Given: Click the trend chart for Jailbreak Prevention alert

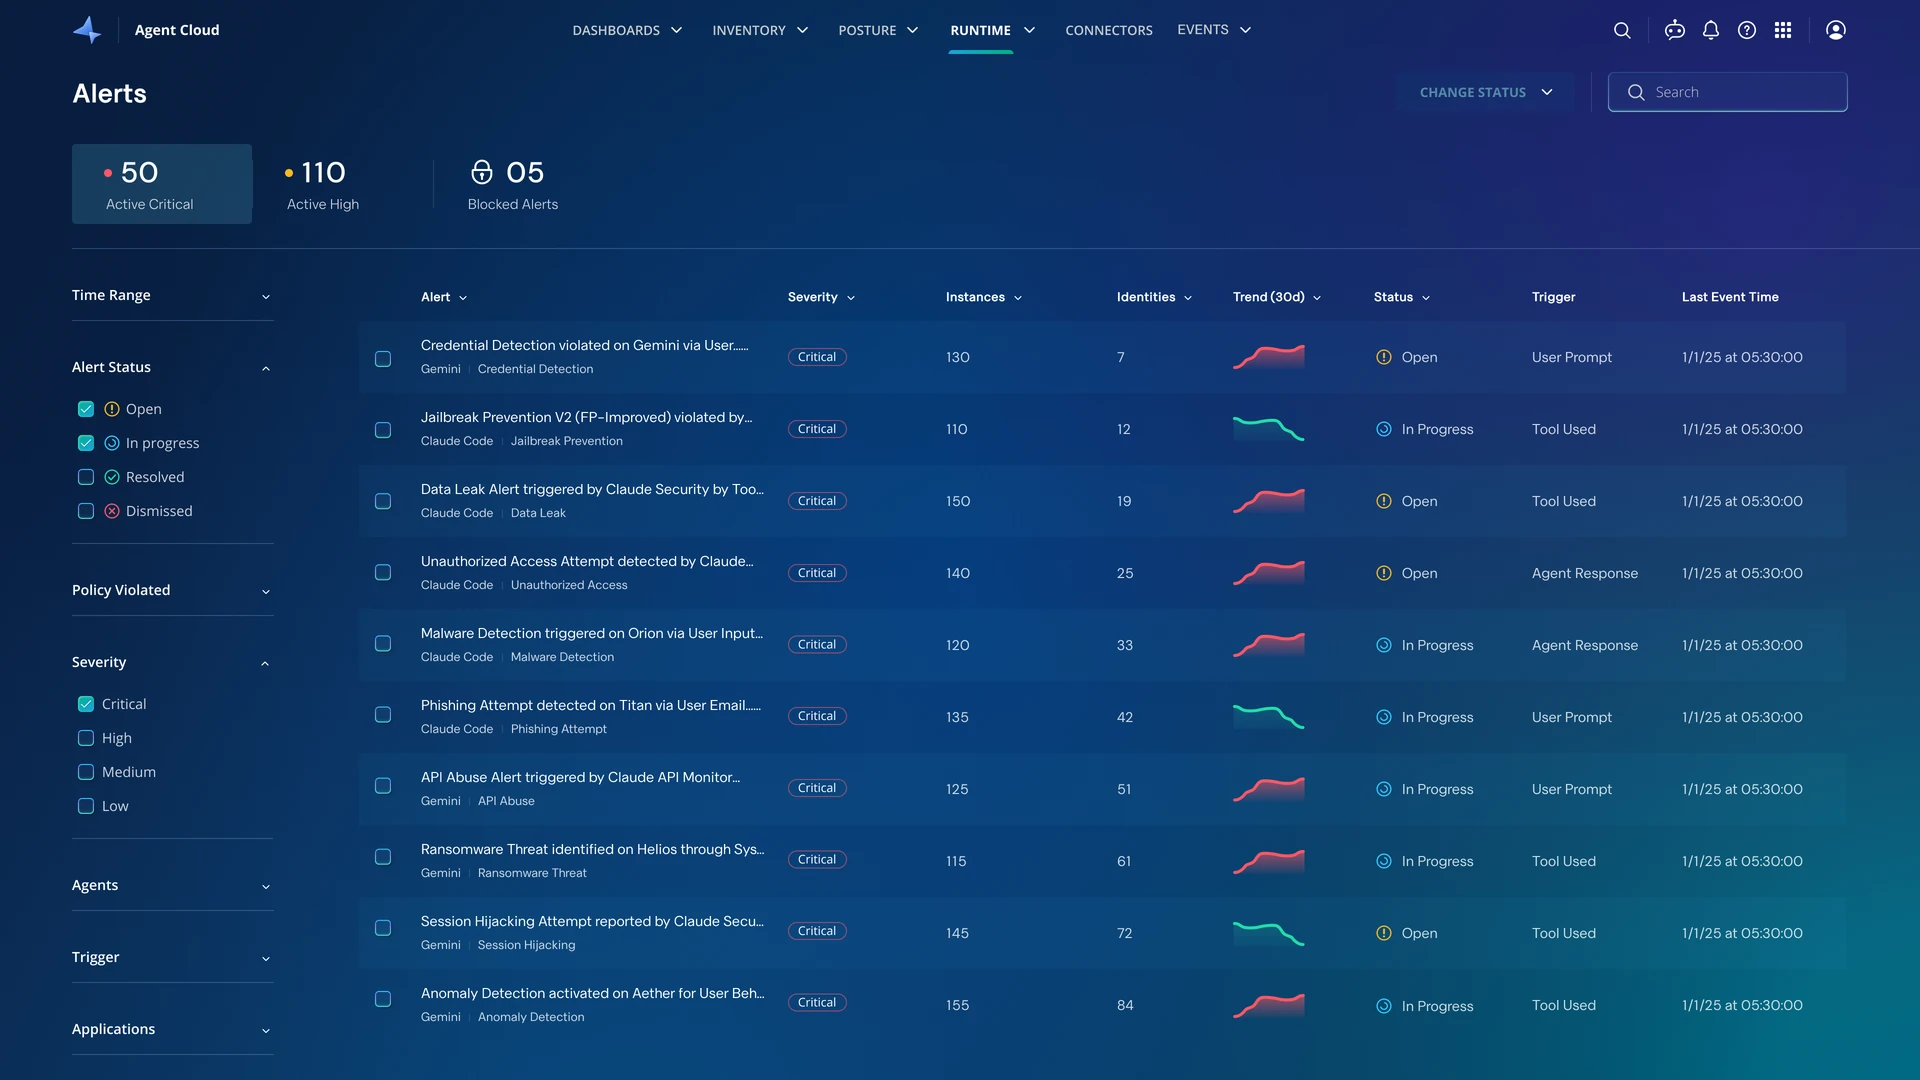Looking at the screenshot, I should point(1269,429).
